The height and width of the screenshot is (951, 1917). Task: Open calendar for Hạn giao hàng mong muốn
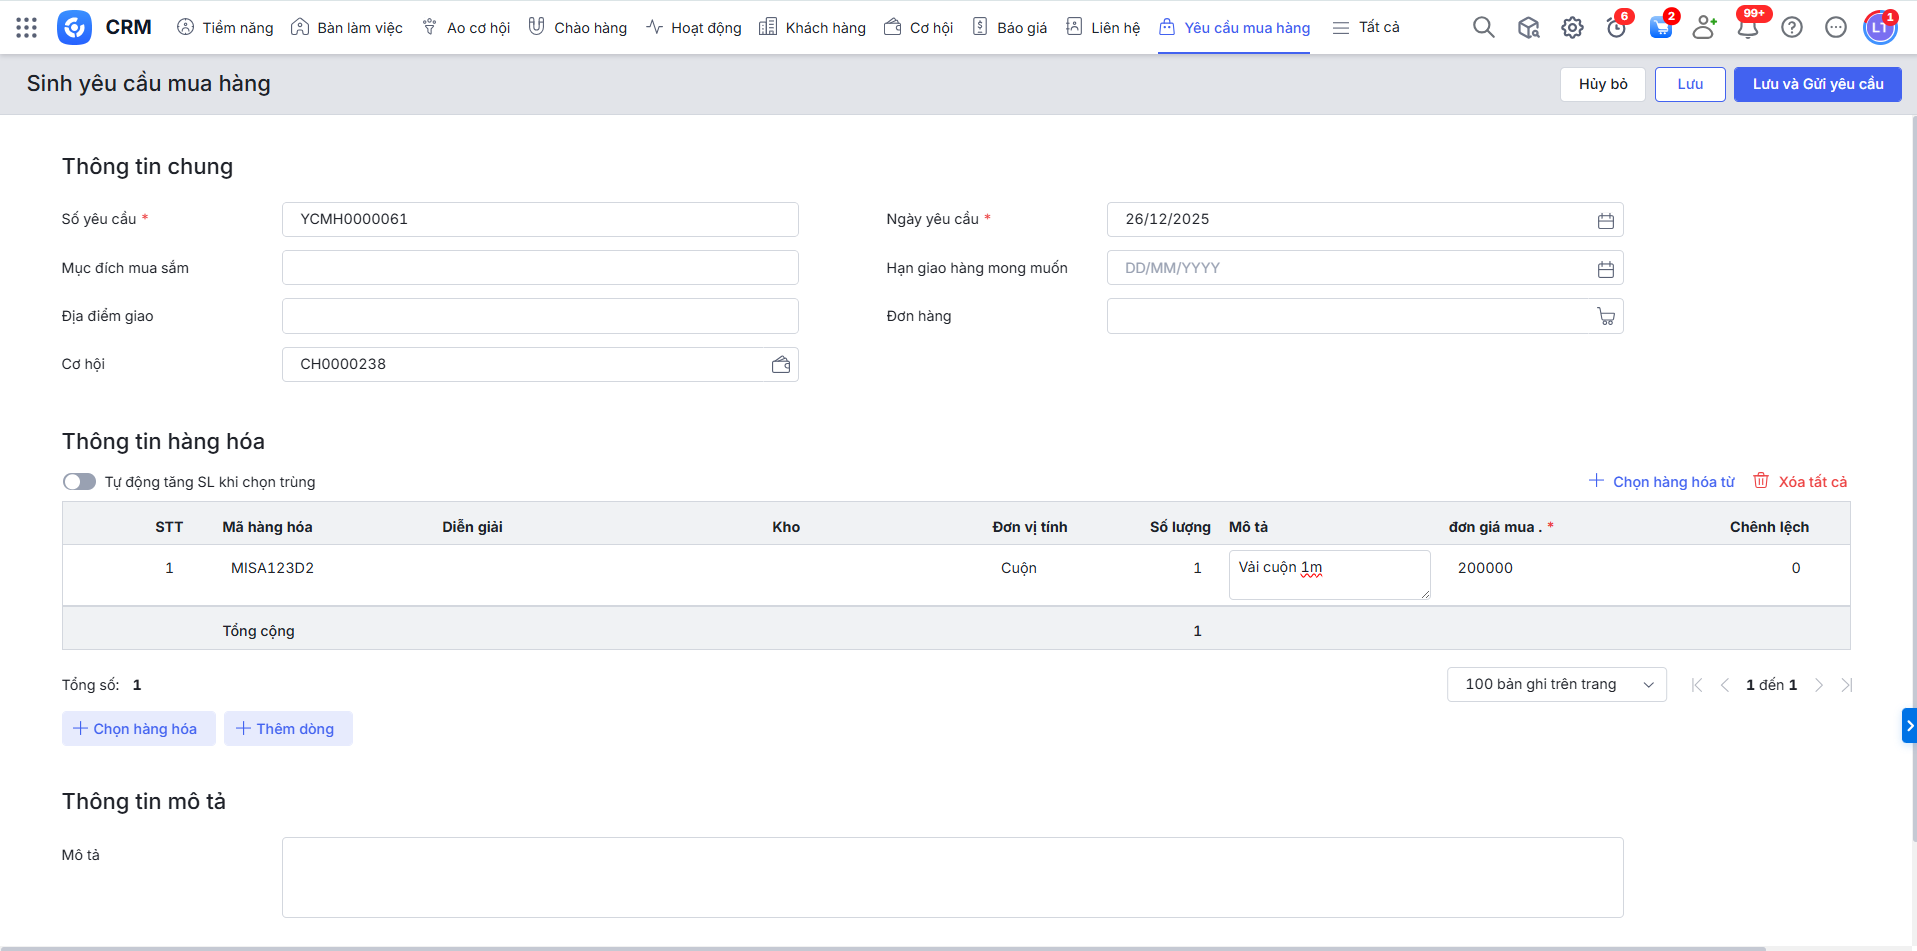point(1605,269)
